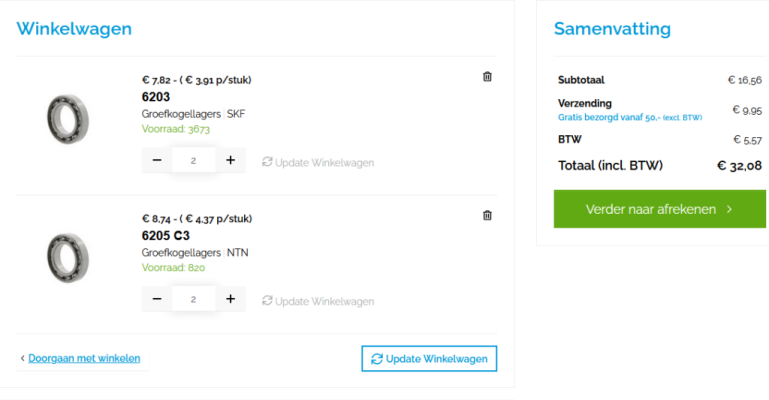
Task: Proceed with Verder naar afrekenen button
Action: 660,209
